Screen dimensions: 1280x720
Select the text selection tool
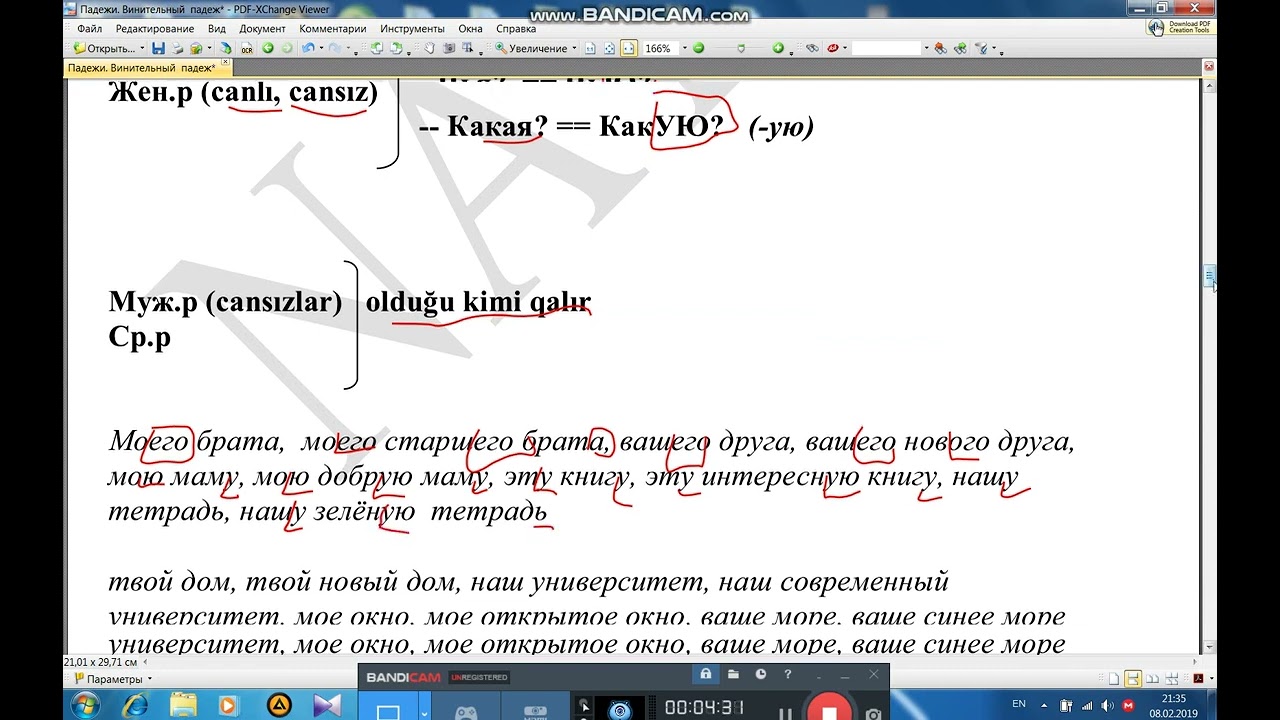467,48
